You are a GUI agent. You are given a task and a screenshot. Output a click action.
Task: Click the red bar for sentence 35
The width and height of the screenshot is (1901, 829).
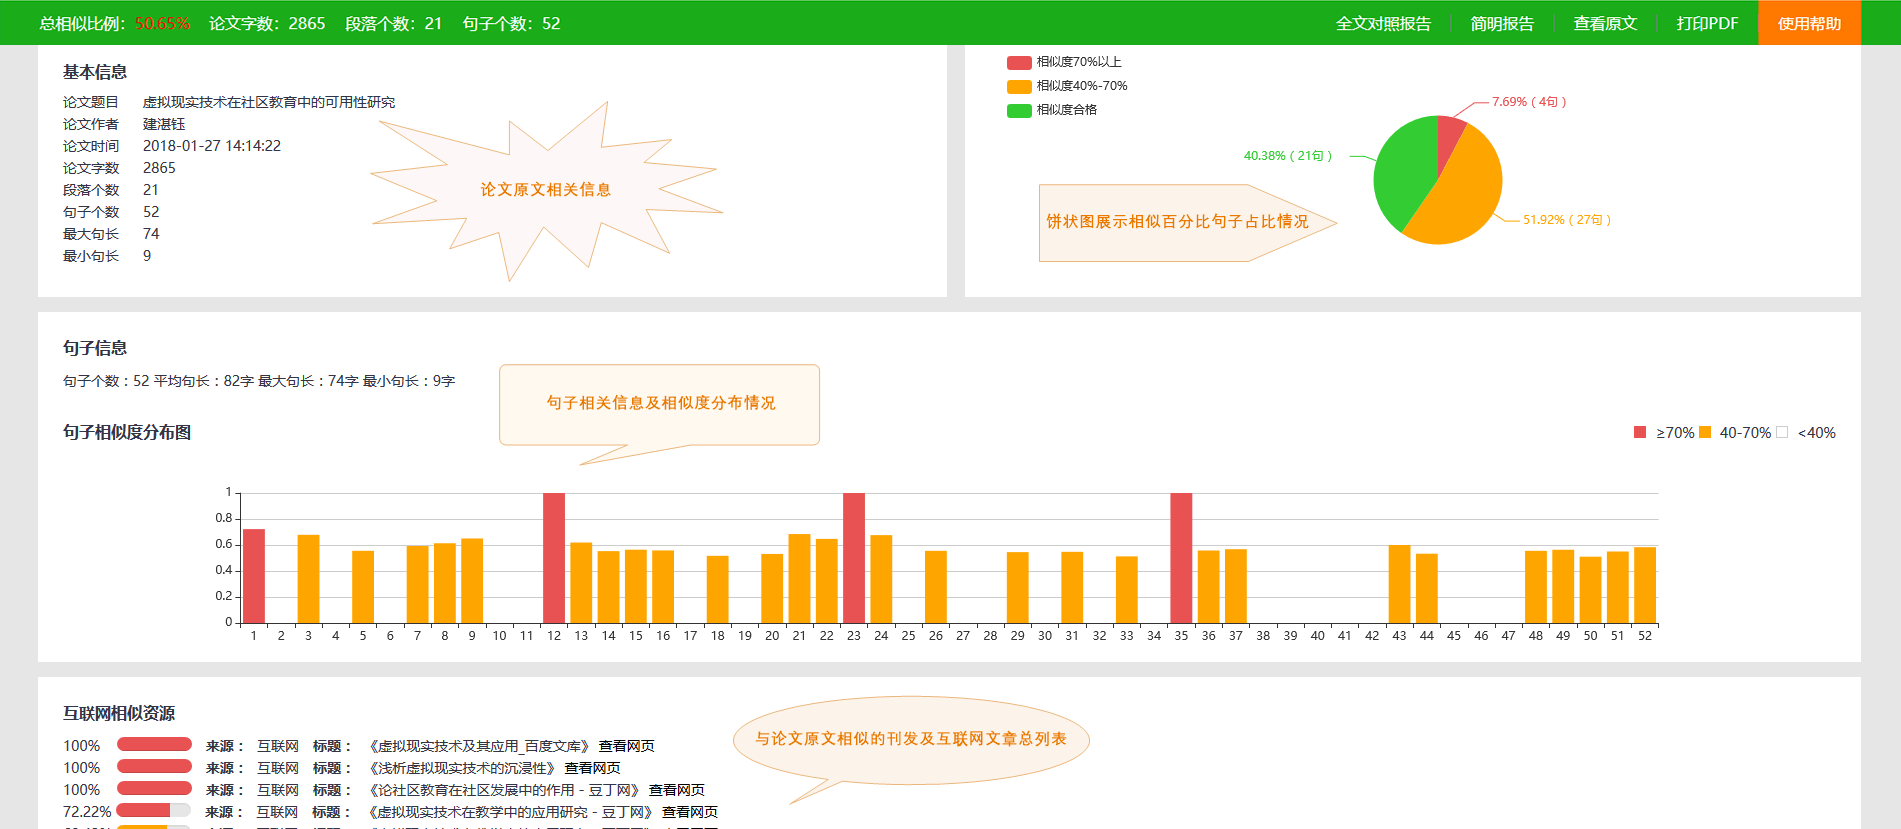click(1181, 558)
